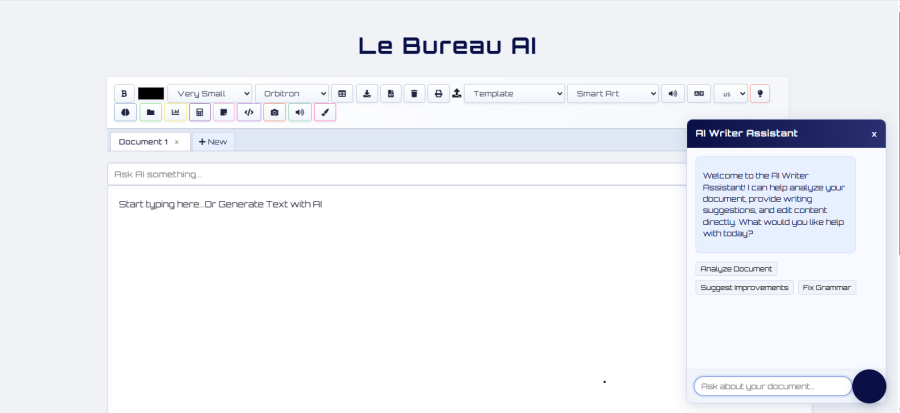The width and height of the screenshot is (900, 413).
Task: Open the calculator tool
Action: tap(200, 112)
